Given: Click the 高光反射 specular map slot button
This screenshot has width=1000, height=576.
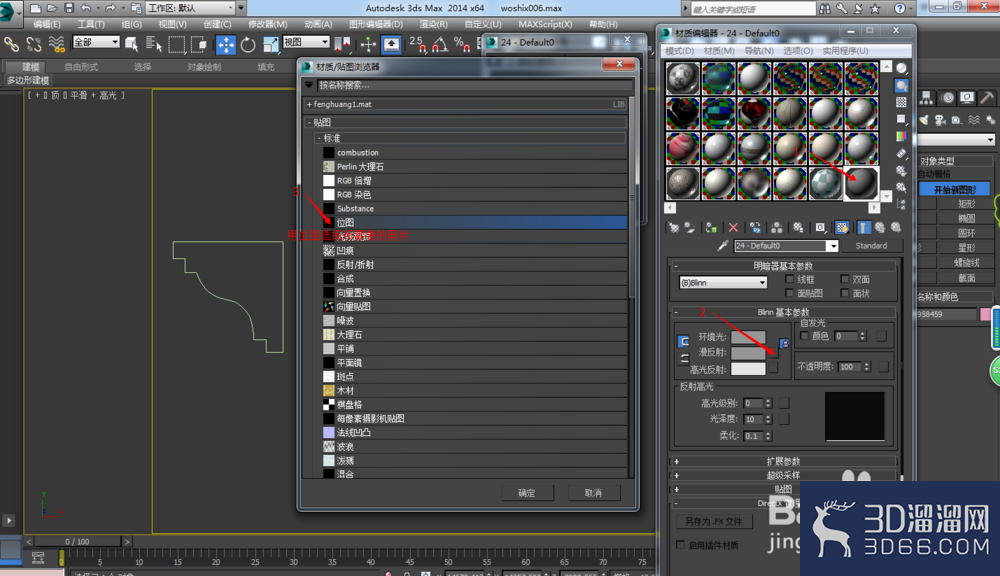Looking at the screenshot, I should tap(774, 368).
